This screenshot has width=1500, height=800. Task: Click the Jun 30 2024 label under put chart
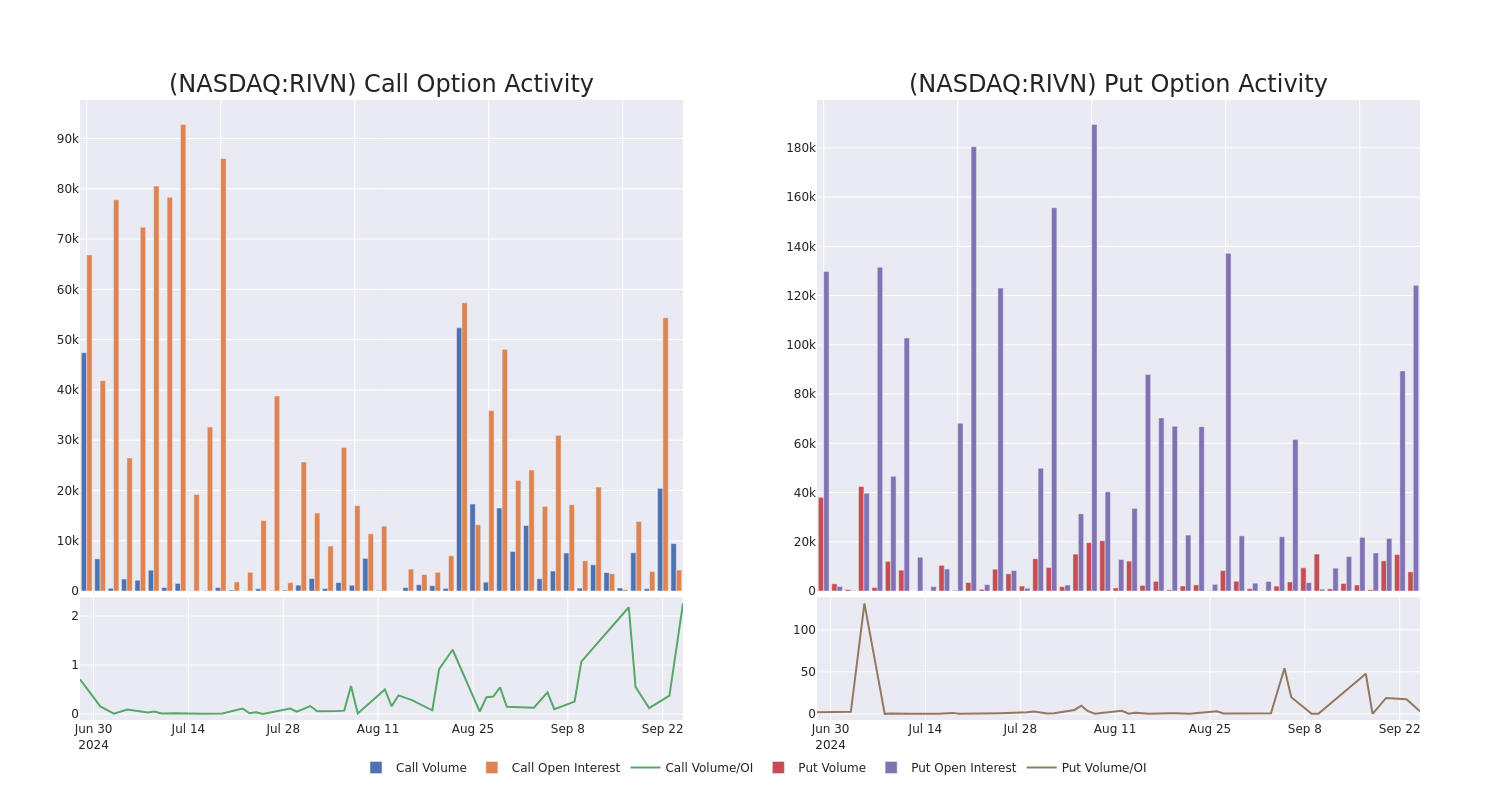click(830, 737)
